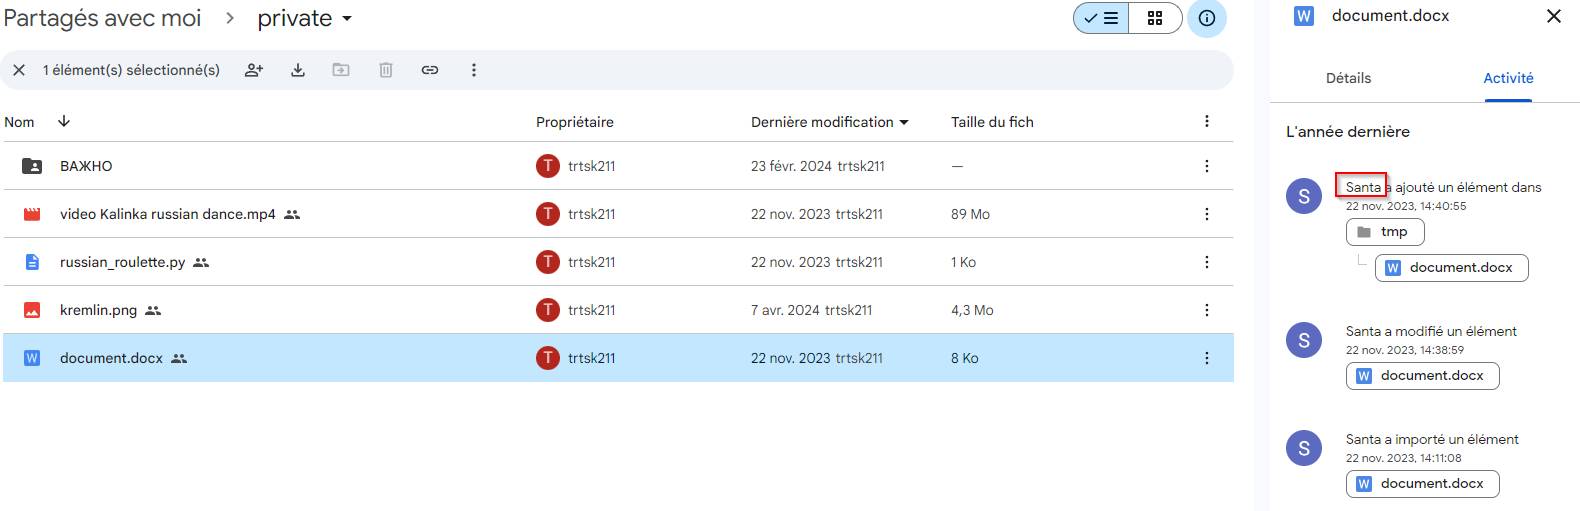Reverse sort direction arrow beside Nom

click(64, 121)
